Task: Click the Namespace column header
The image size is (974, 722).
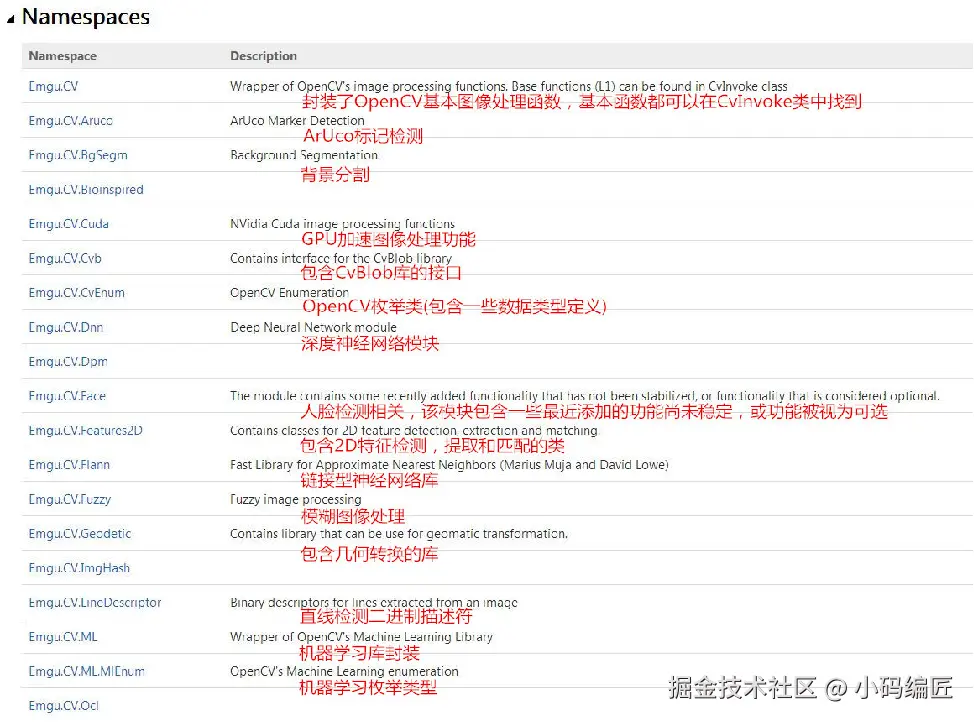Action: click(x=63, y=56)
